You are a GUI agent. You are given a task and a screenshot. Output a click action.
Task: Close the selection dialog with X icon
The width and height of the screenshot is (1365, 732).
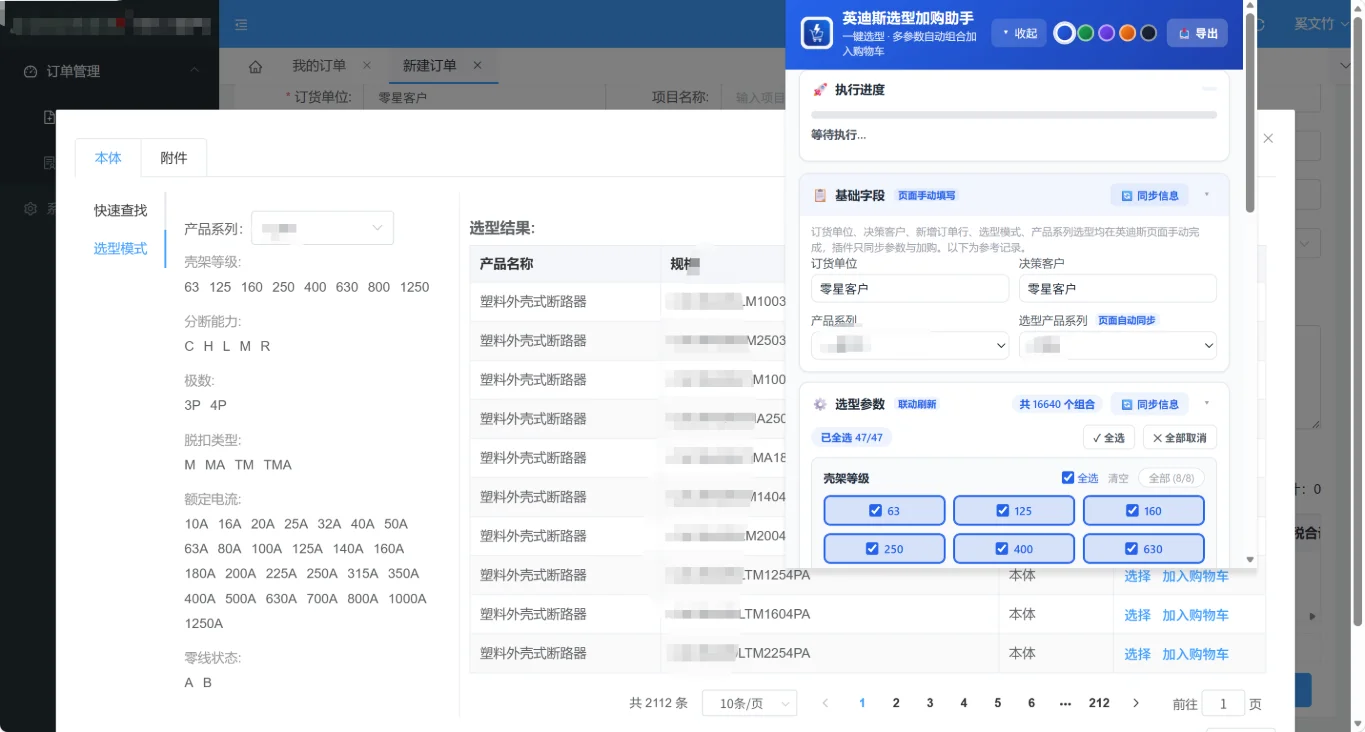(1268, 139)
